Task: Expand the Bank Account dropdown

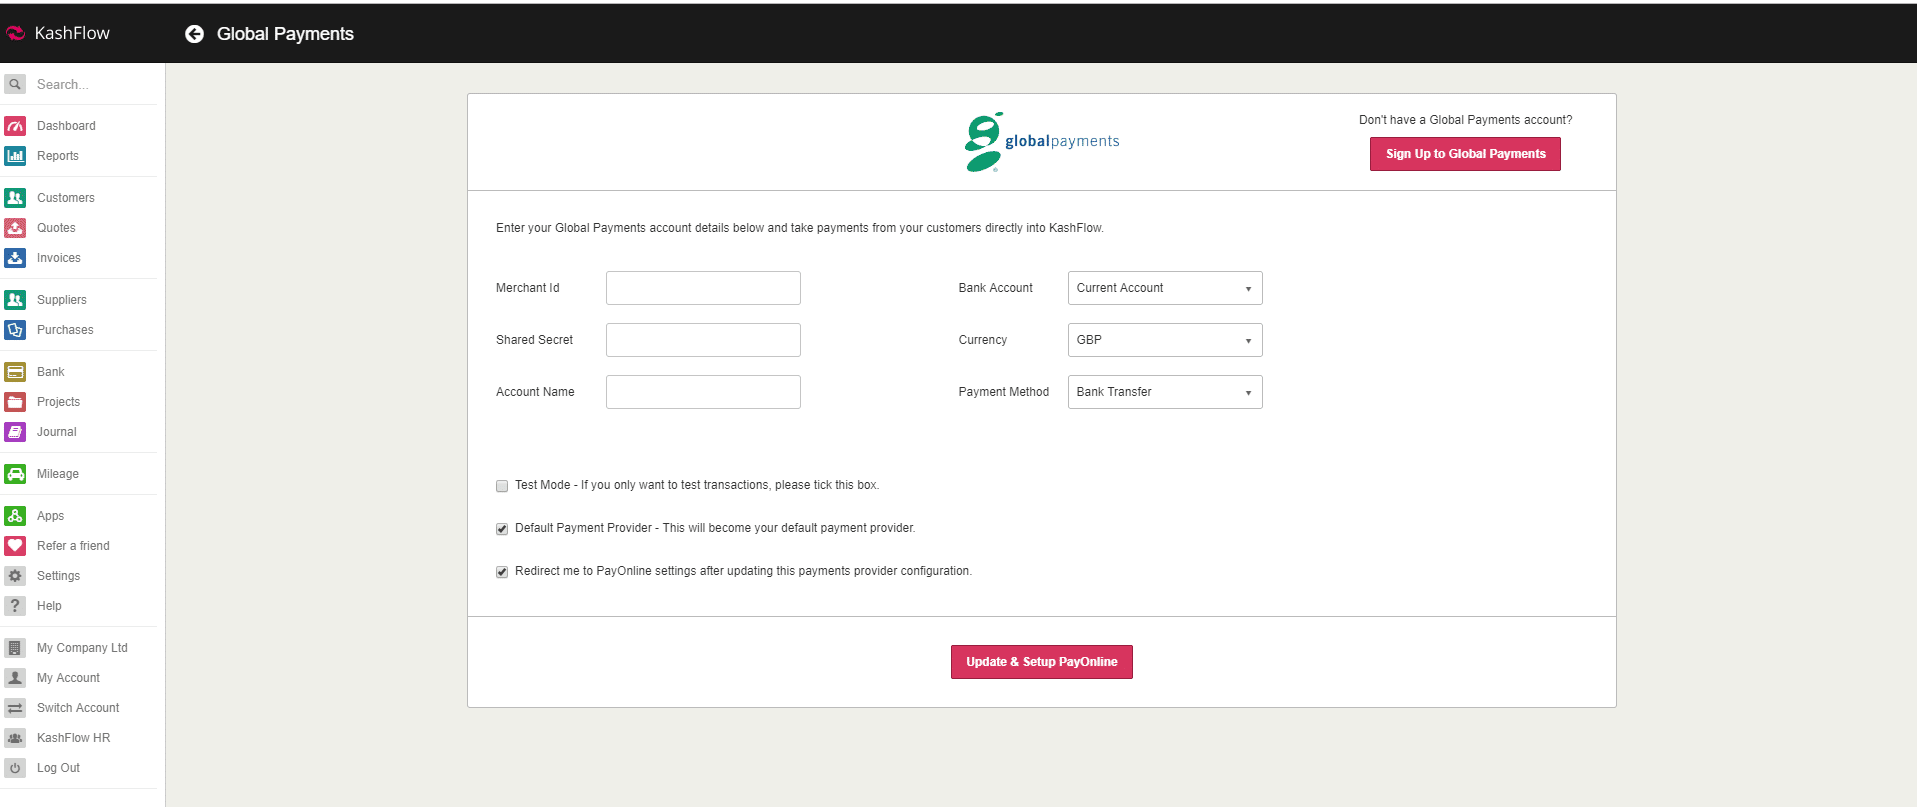Action: pyautogui.click(x=1164, y=288)
